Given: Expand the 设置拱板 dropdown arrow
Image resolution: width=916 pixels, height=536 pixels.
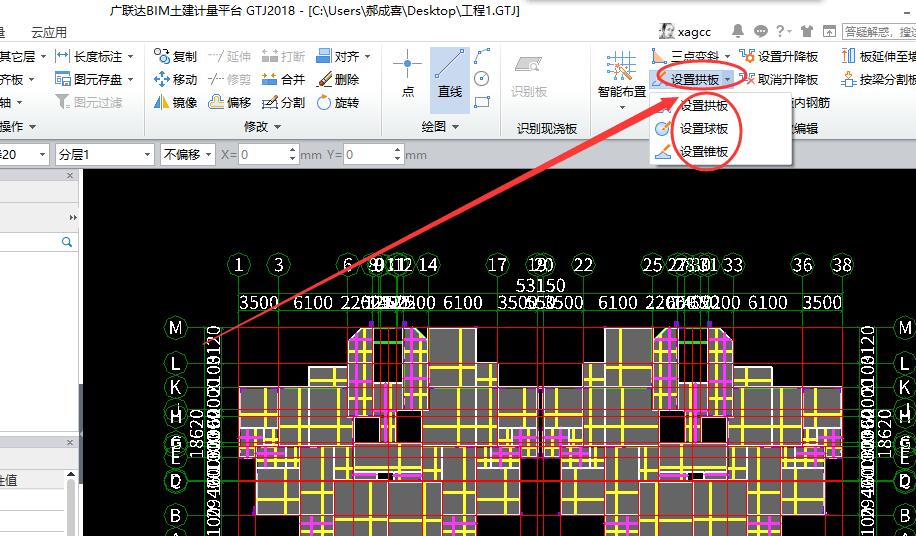Looking at the screenshot, I should [727, 79].
